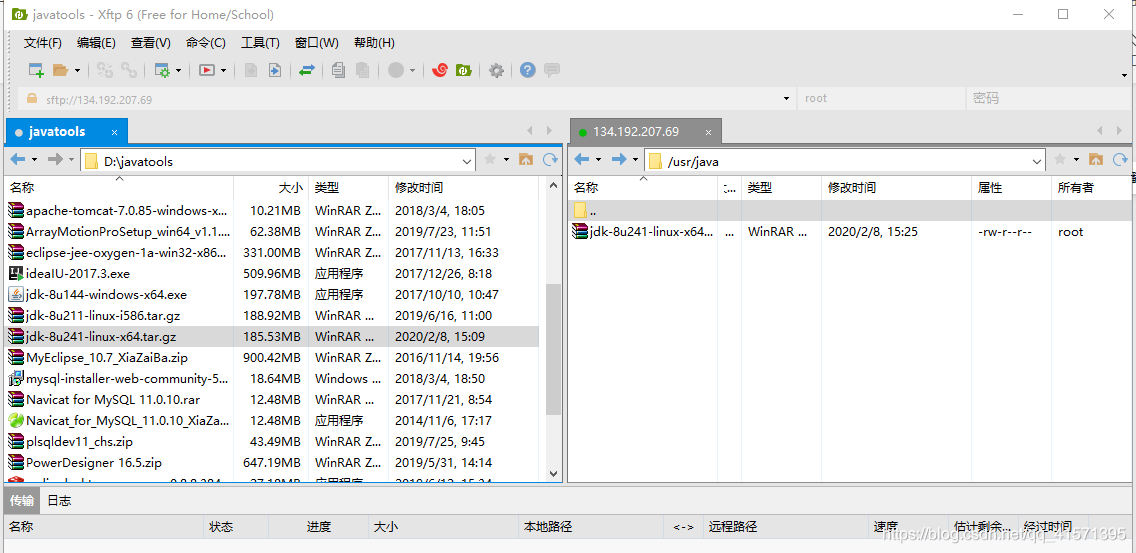1136x553 pixels.
Task: Select jdk-8u144-windows-x64.exe file
Action: pos(272,294)
